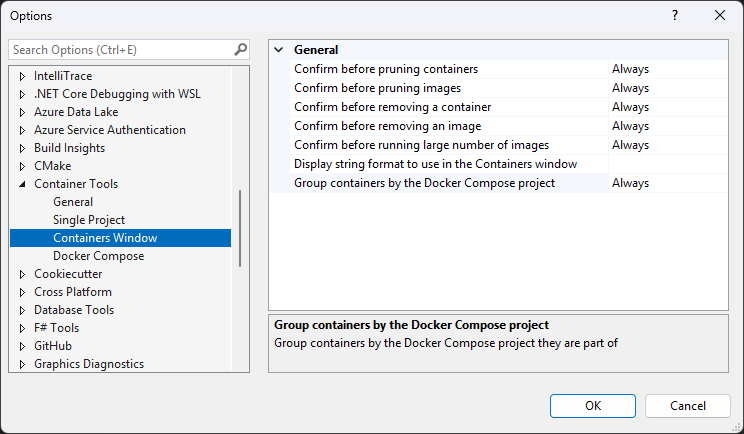Image resolution: width=744 pixels, height=434 pixels.
Task: Select 'Group containers by the Docker Compose project' label
Action: (424, 183)
